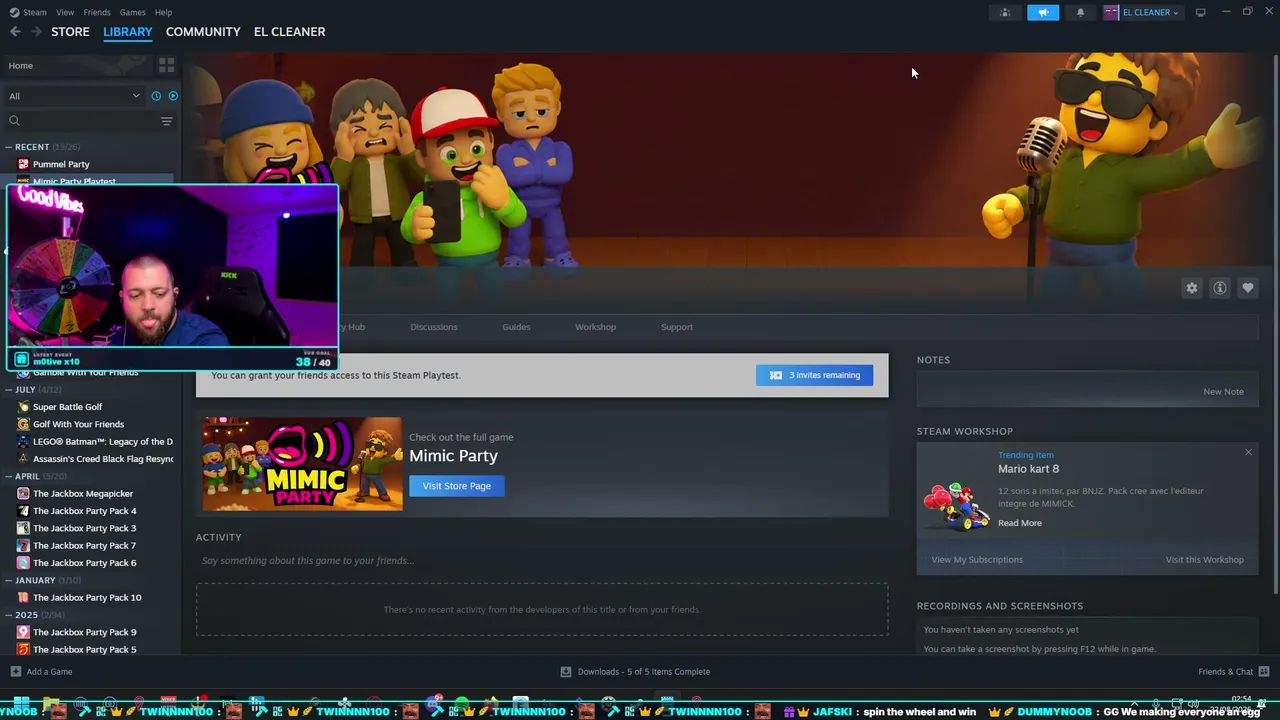Toggle the favorite heart for this game
Viewport: 1280px width, 720px height.
(1248, 288)
